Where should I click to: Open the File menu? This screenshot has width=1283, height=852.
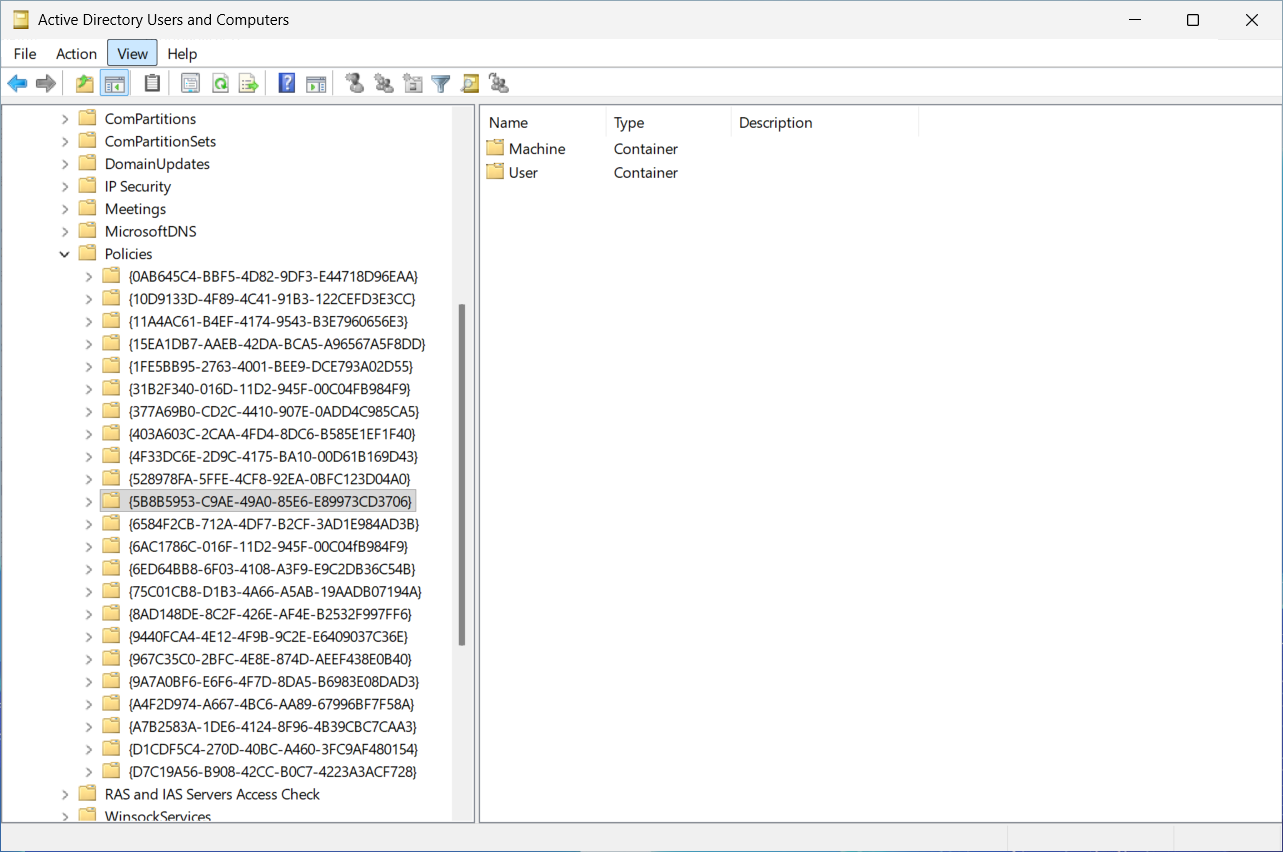pos(25,54)
